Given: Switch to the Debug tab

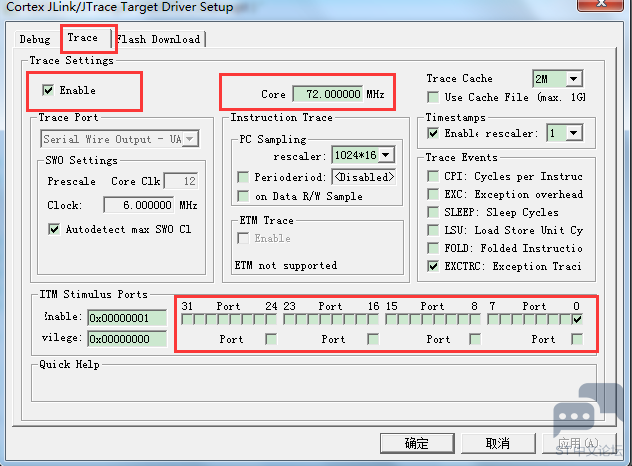Looking at the screenshot, I should point(35,39).
